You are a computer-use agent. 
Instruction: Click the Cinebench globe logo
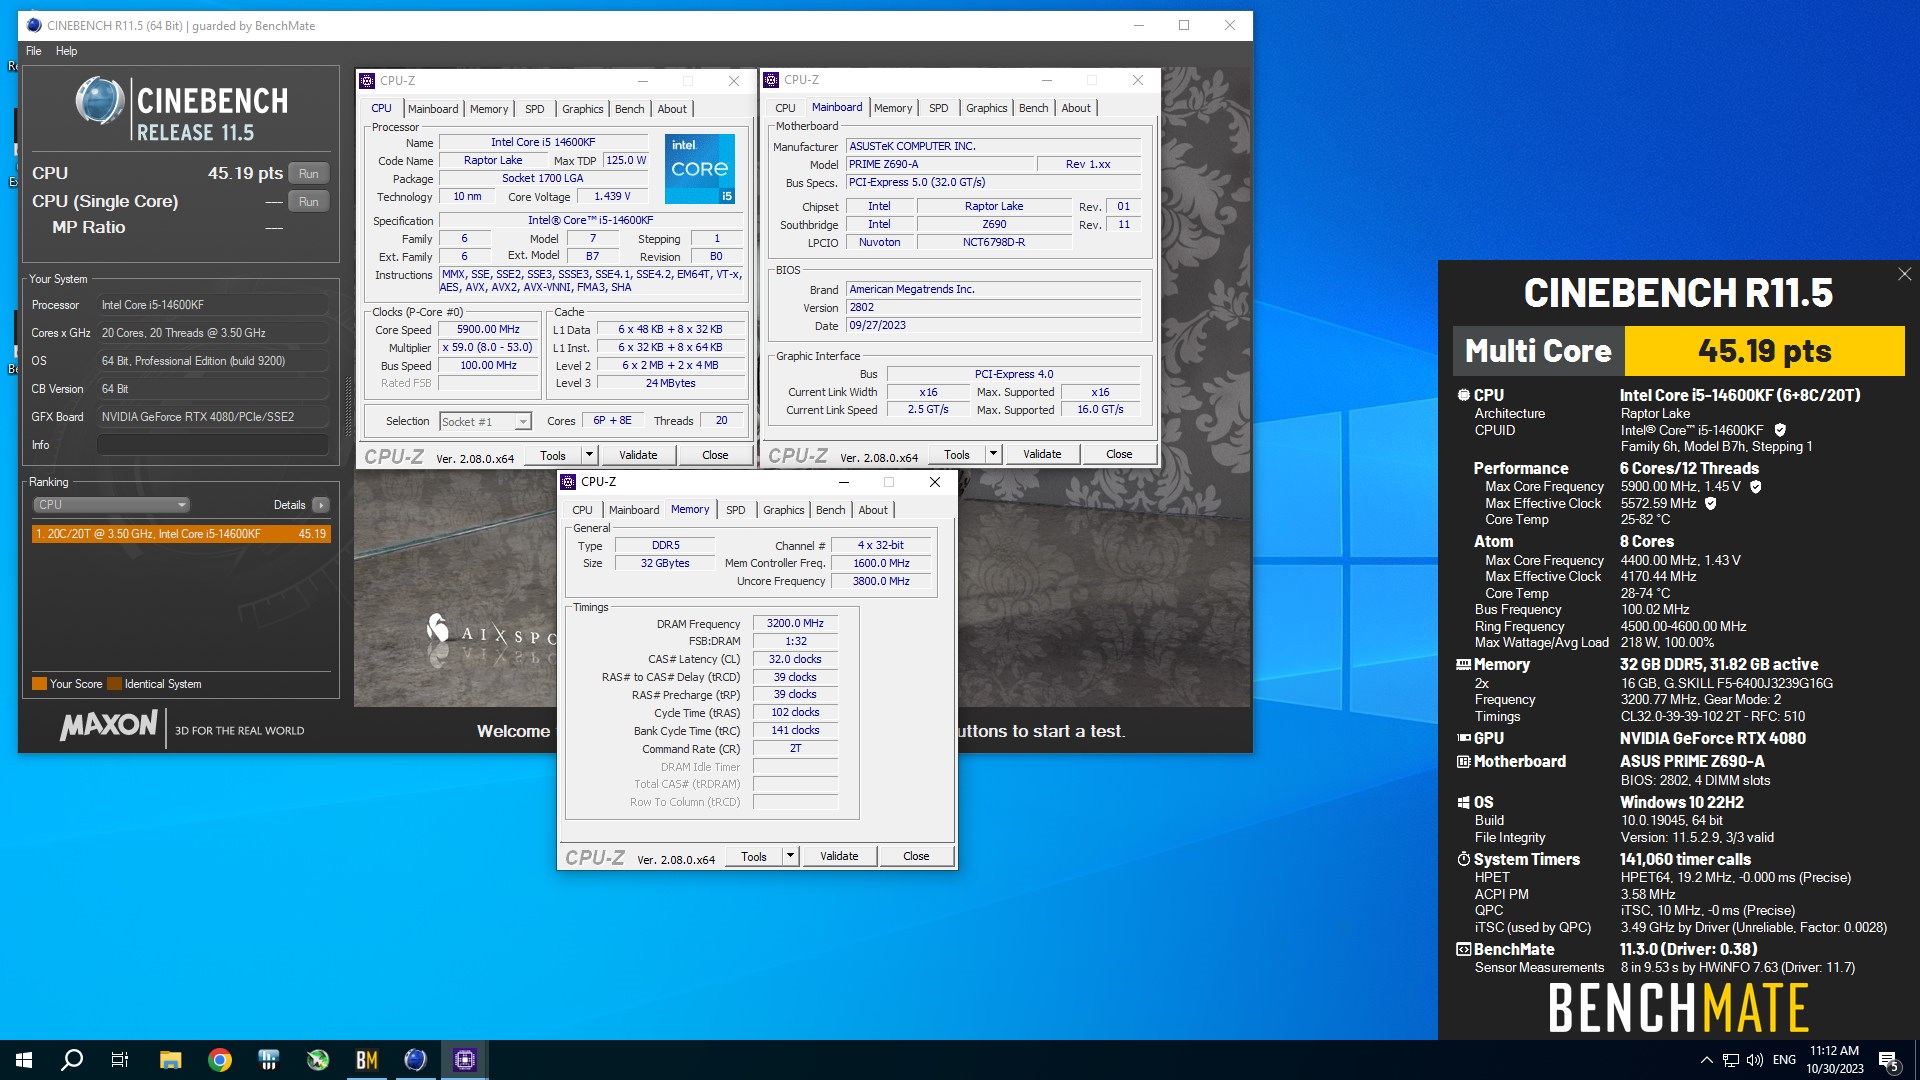(x=100, y=101)
